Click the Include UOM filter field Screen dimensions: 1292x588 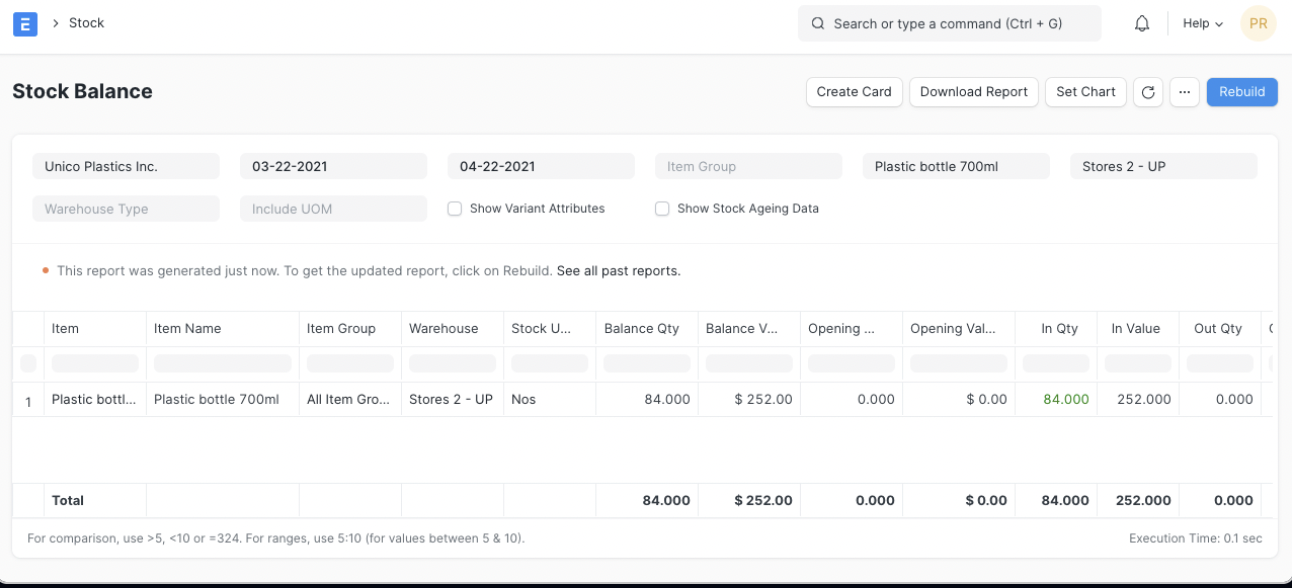333,209
